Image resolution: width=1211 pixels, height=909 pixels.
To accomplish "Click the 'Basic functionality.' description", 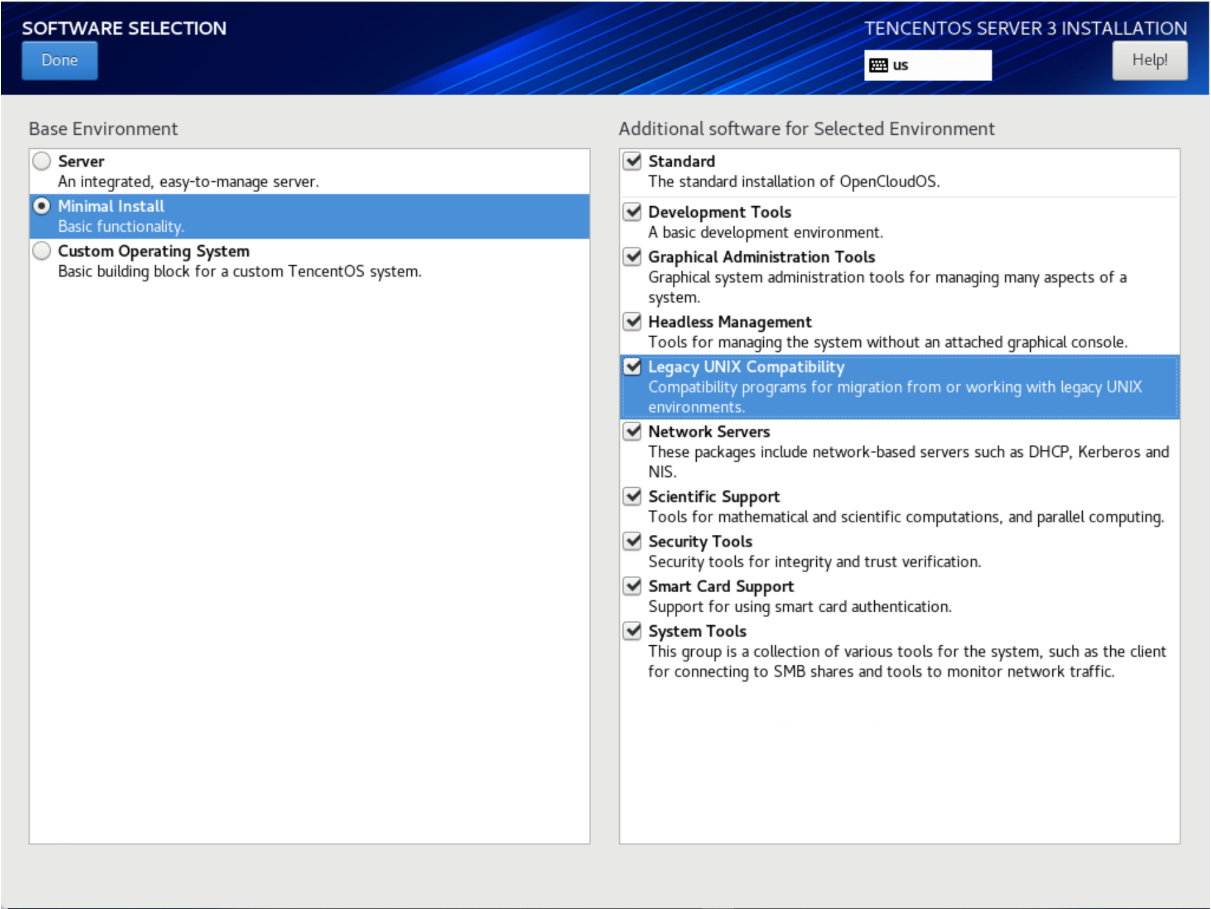I will 121,227.
